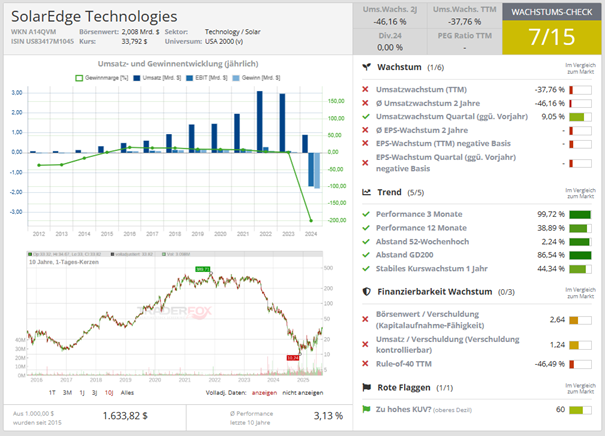Click the 1.633,82 $ result value
This screenshot has height=436, width=605.
click(125, 416)
